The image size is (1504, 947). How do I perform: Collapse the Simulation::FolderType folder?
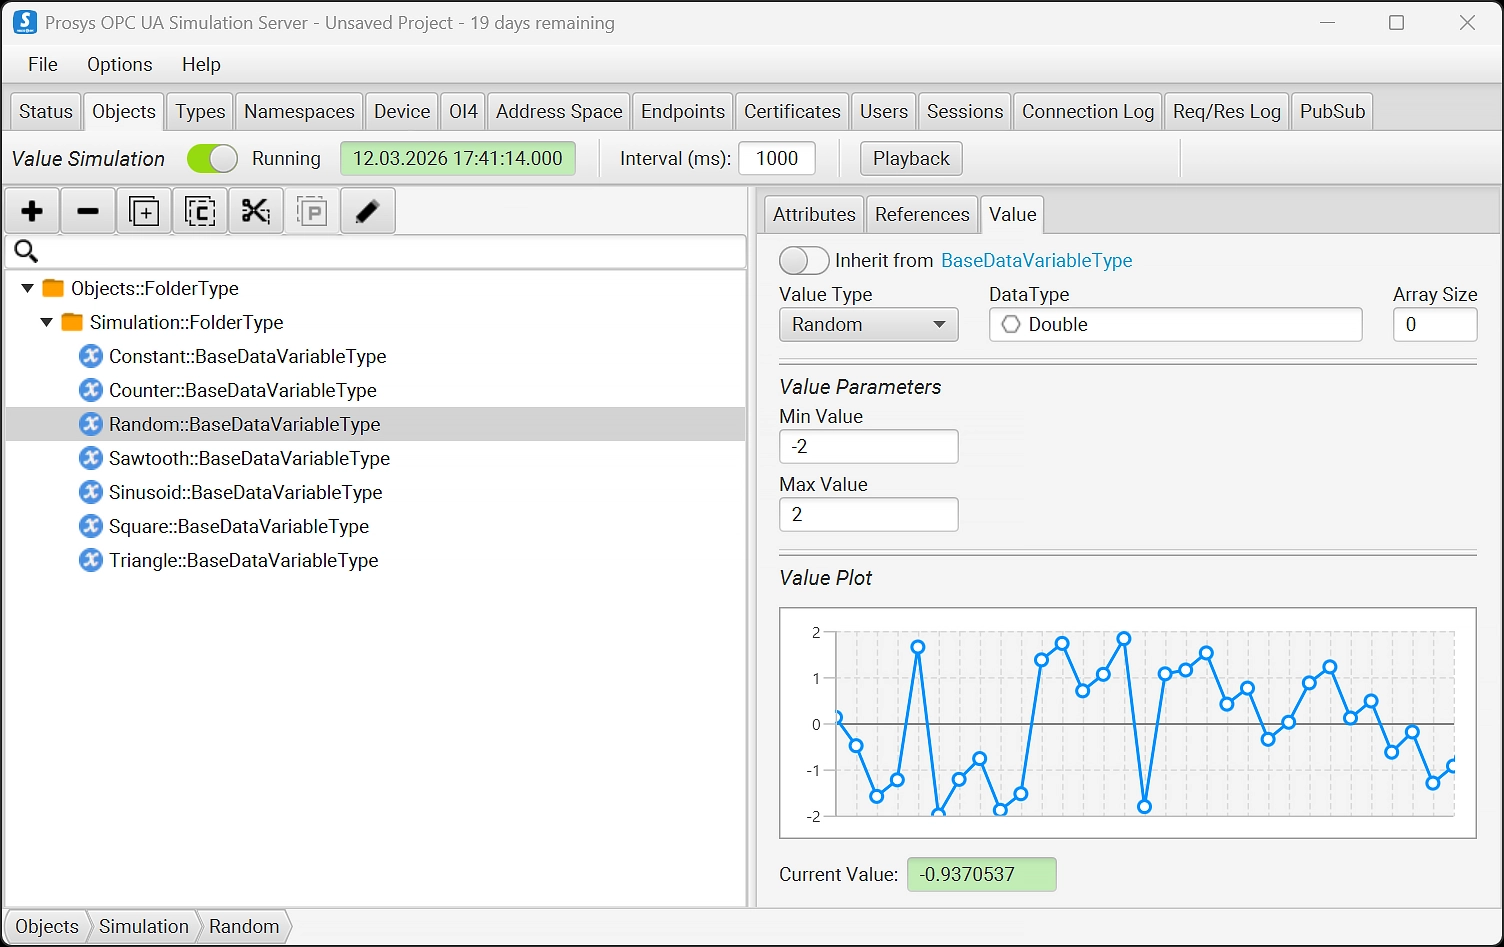click(46, 322)
